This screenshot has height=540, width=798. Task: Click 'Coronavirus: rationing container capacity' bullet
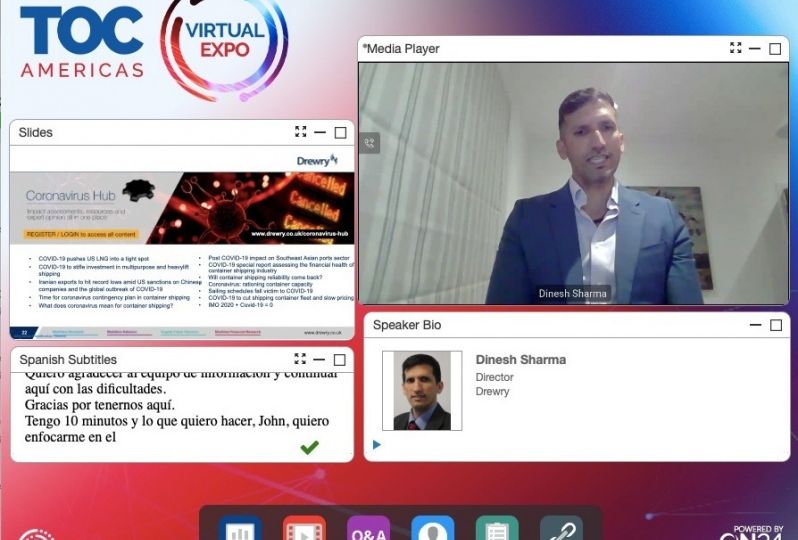(261, 284)
